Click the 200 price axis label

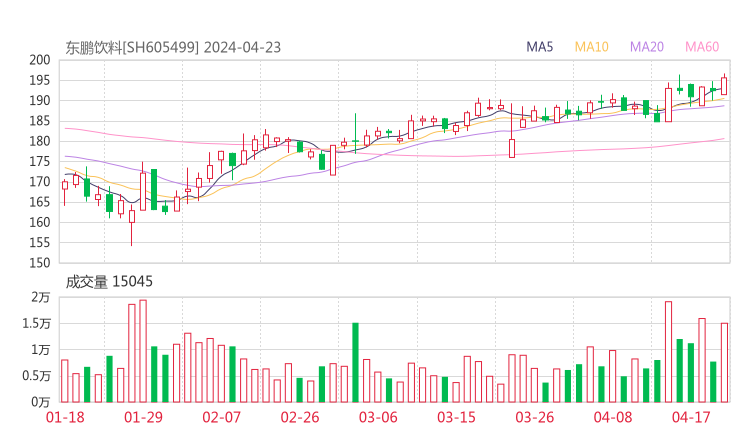[40, 60]
